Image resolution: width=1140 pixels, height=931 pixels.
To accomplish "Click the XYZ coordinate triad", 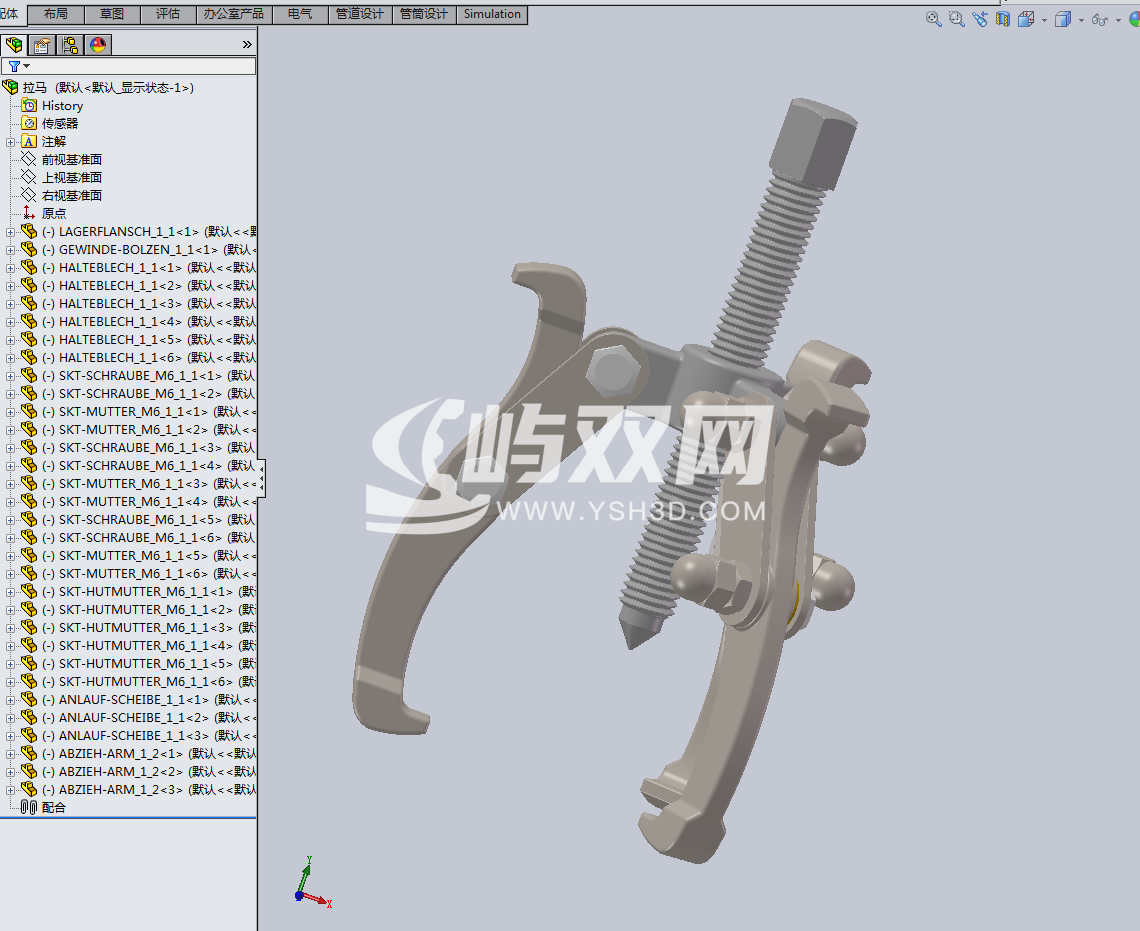I will (313, 883).
